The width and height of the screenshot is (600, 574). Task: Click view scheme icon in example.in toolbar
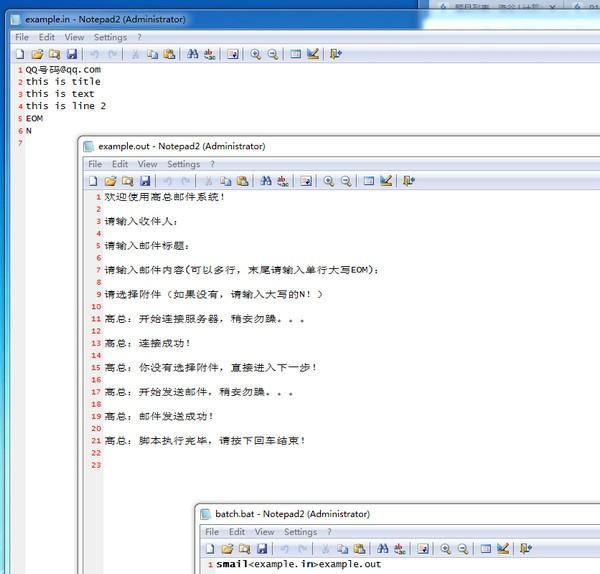(x=295, y=54)
